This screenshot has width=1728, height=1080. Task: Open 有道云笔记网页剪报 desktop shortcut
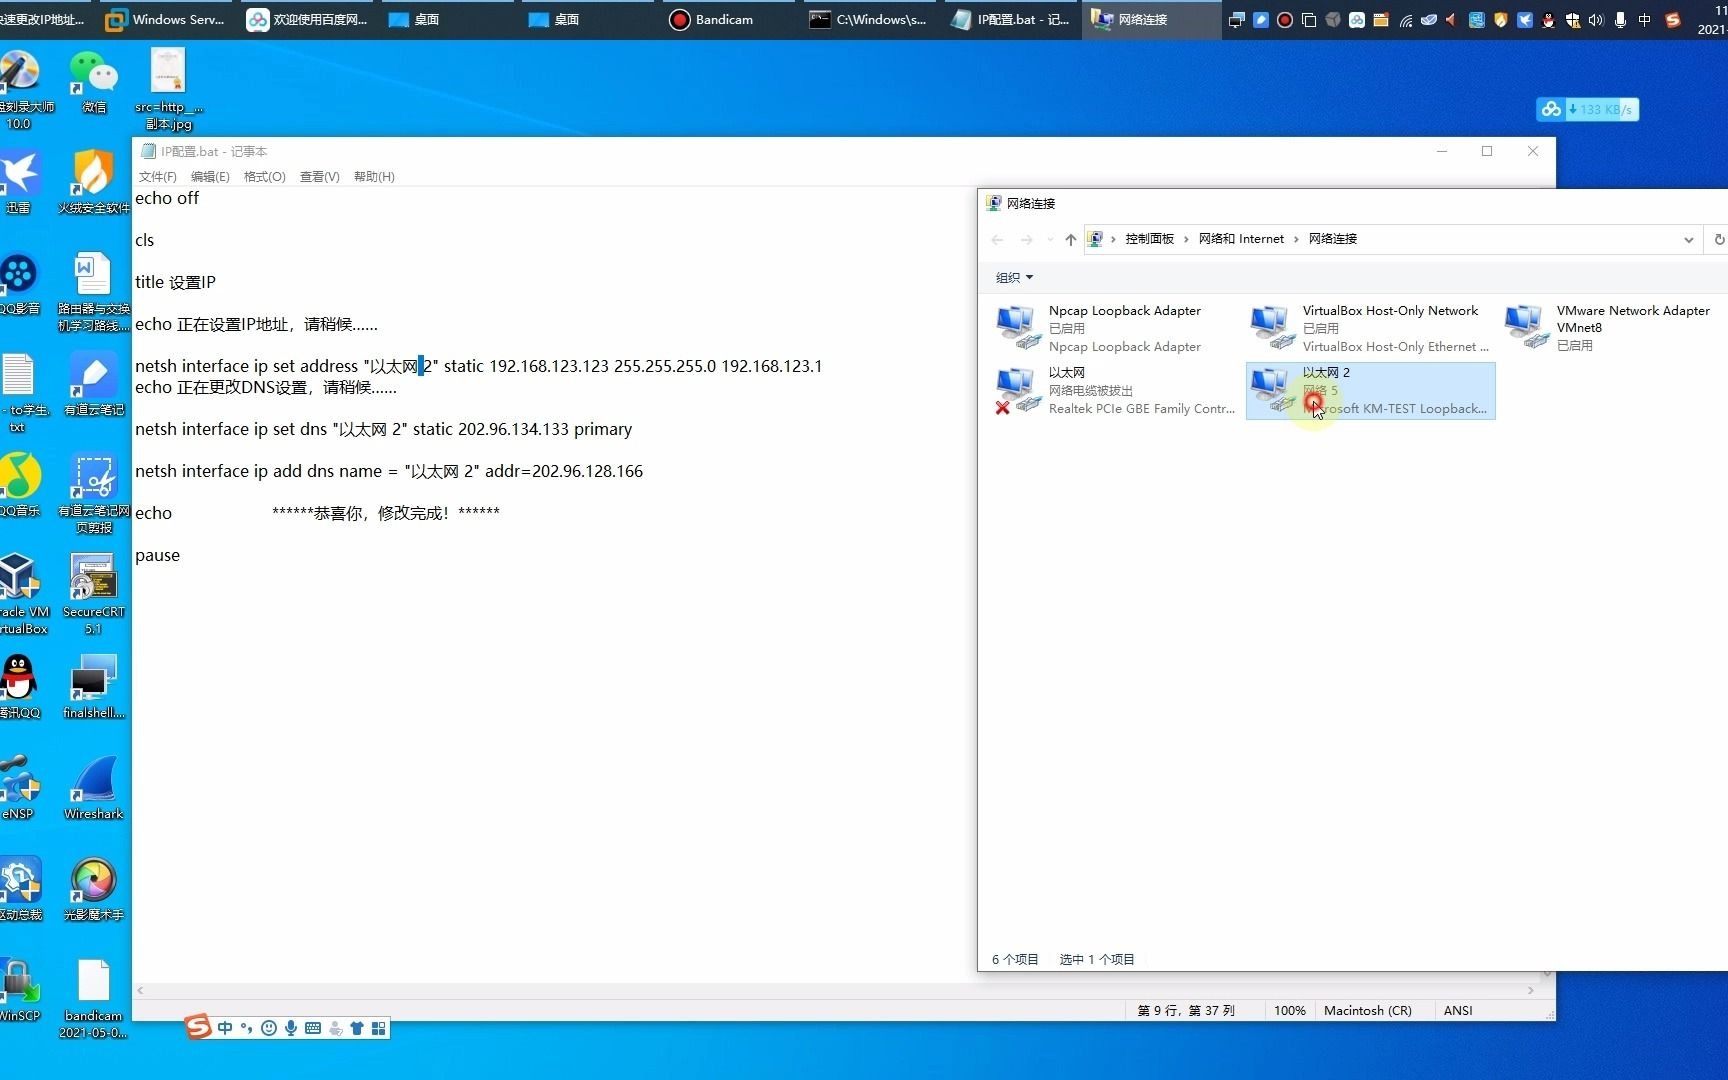tap(93, 494)
